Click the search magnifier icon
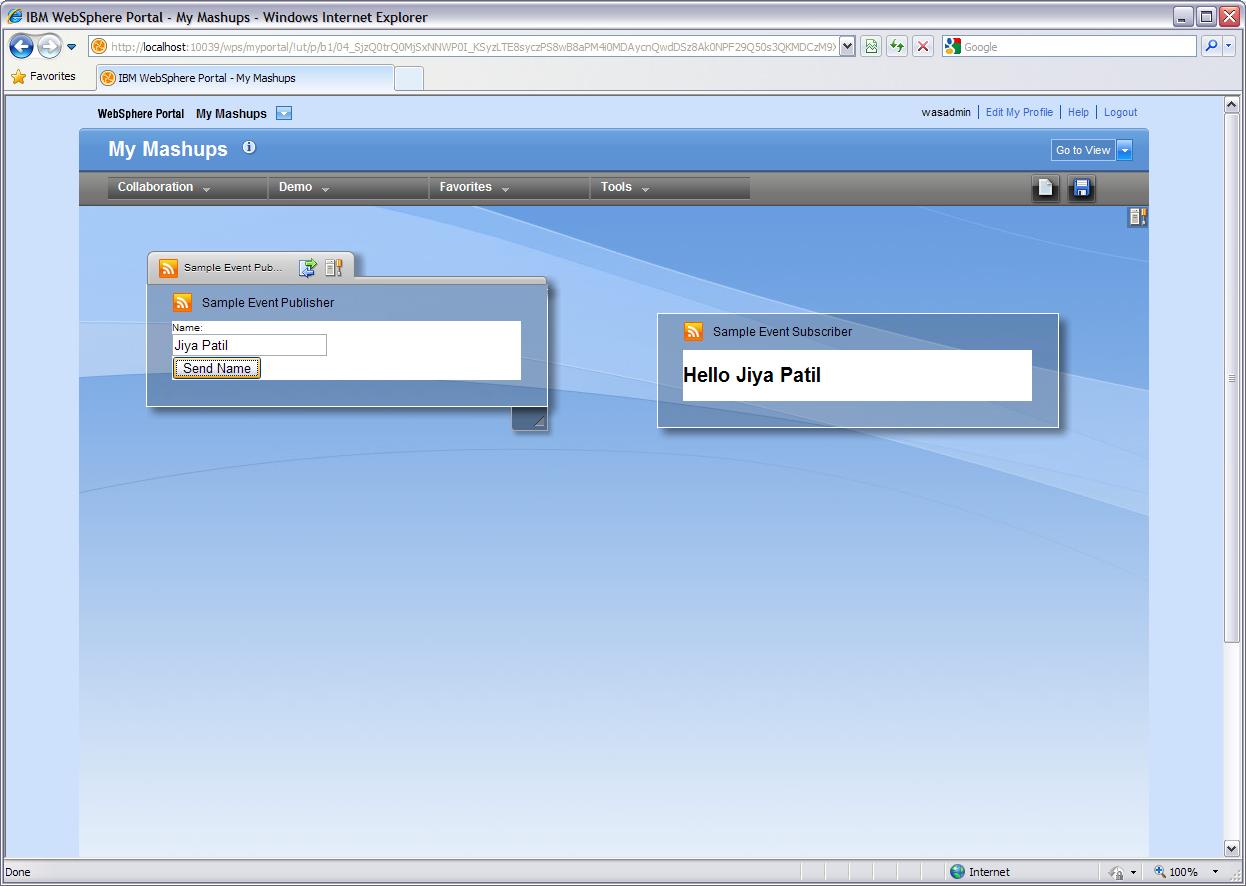The image size is (1246, 886). coord(1211,46)
